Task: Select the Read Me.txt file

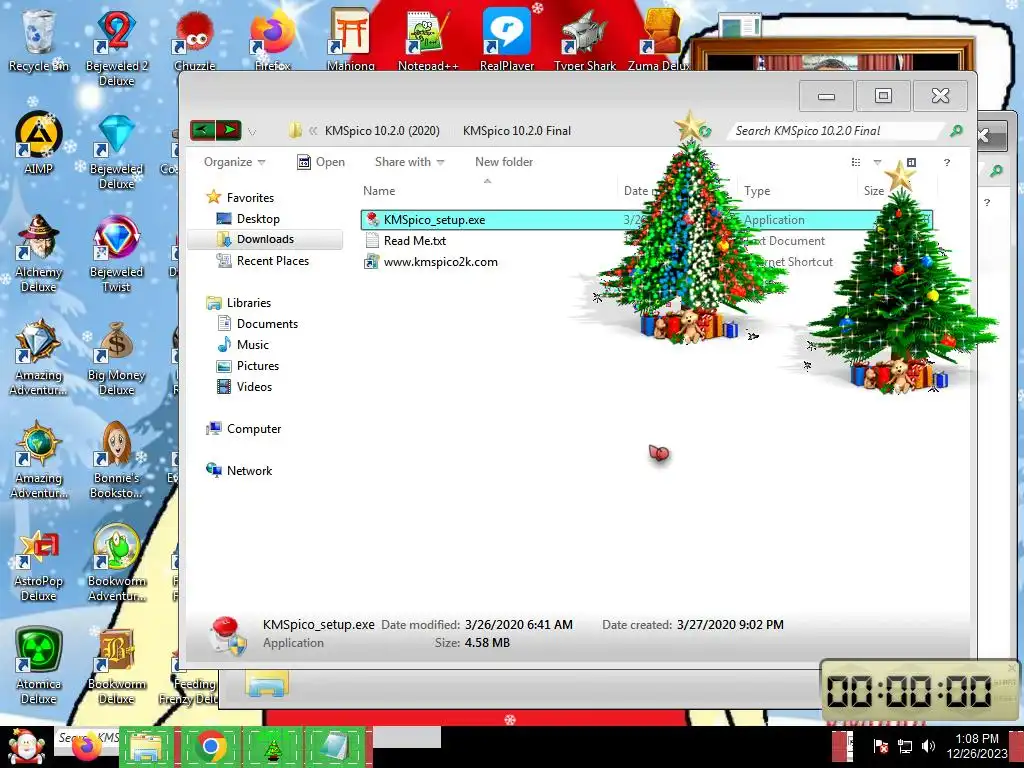Action: 415,241
